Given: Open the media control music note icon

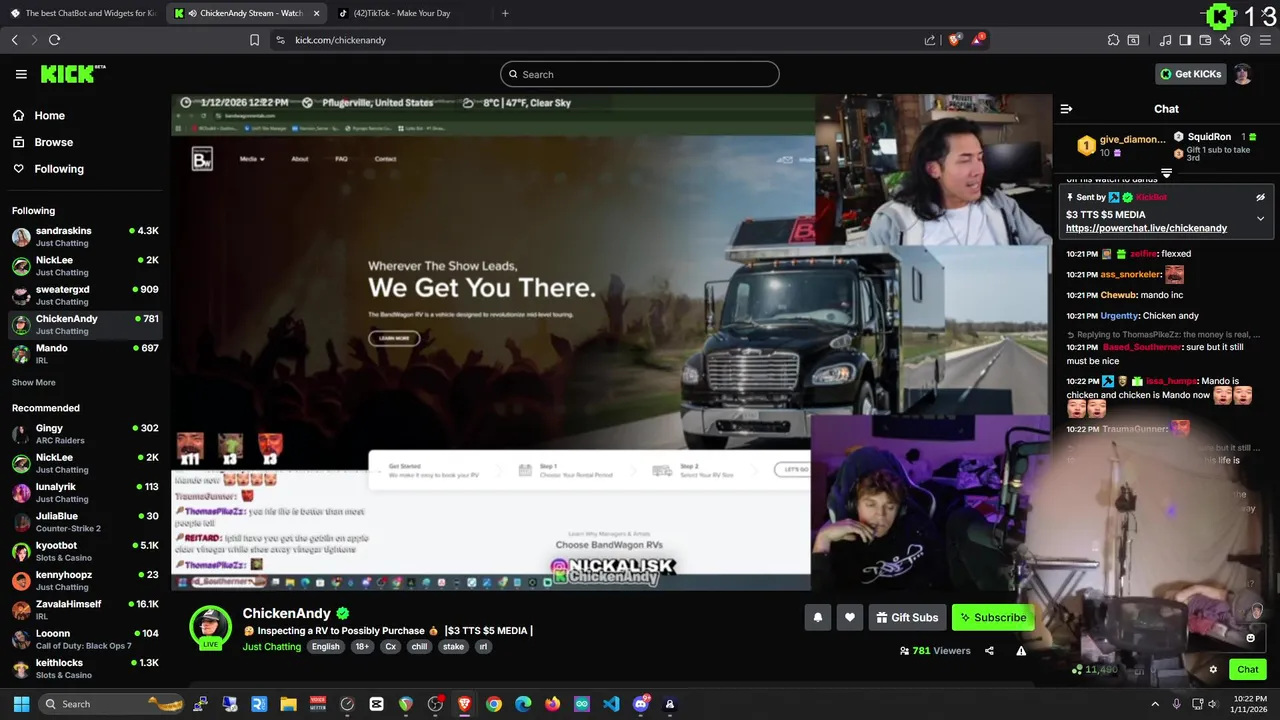Looking at the screenshot, I should pyautogui.click(x=1165, y=40).
